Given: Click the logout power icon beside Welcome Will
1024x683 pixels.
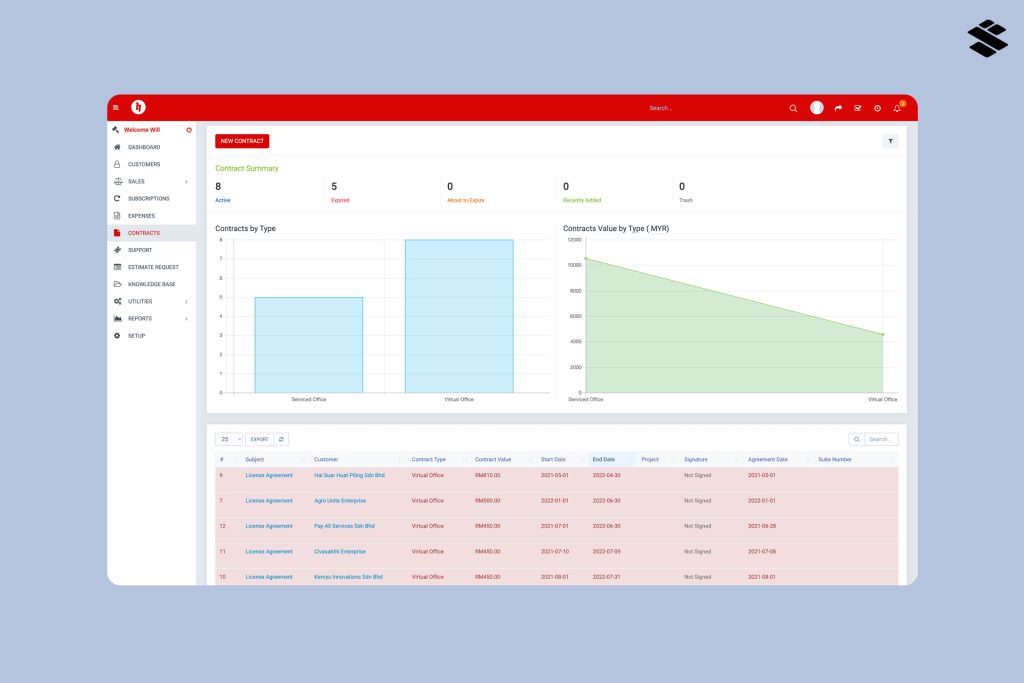Looking at the screenshot, I should click(x=189, y=130).
